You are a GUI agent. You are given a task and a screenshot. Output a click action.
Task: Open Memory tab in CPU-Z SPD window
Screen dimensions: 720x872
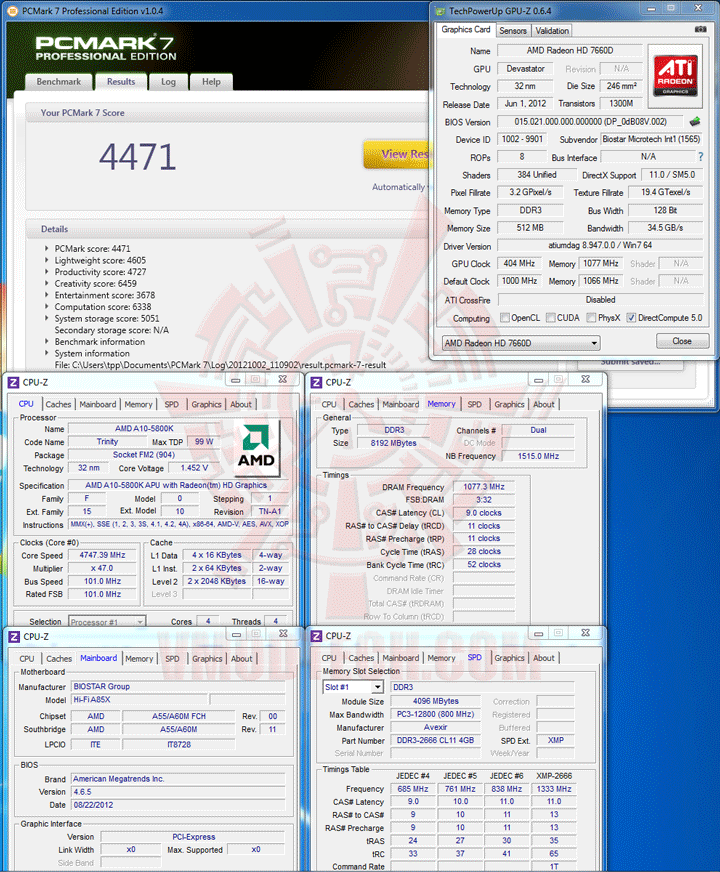pyautogui.click(x=441, y=658)
